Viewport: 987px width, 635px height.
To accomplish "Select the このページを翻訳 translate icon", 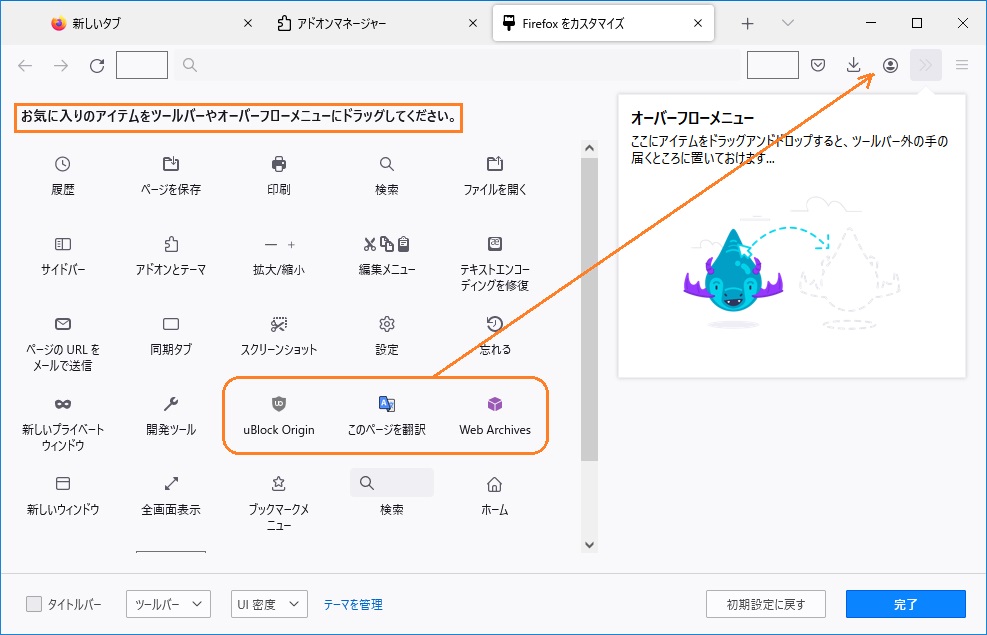I will click(x=387, y=404).
